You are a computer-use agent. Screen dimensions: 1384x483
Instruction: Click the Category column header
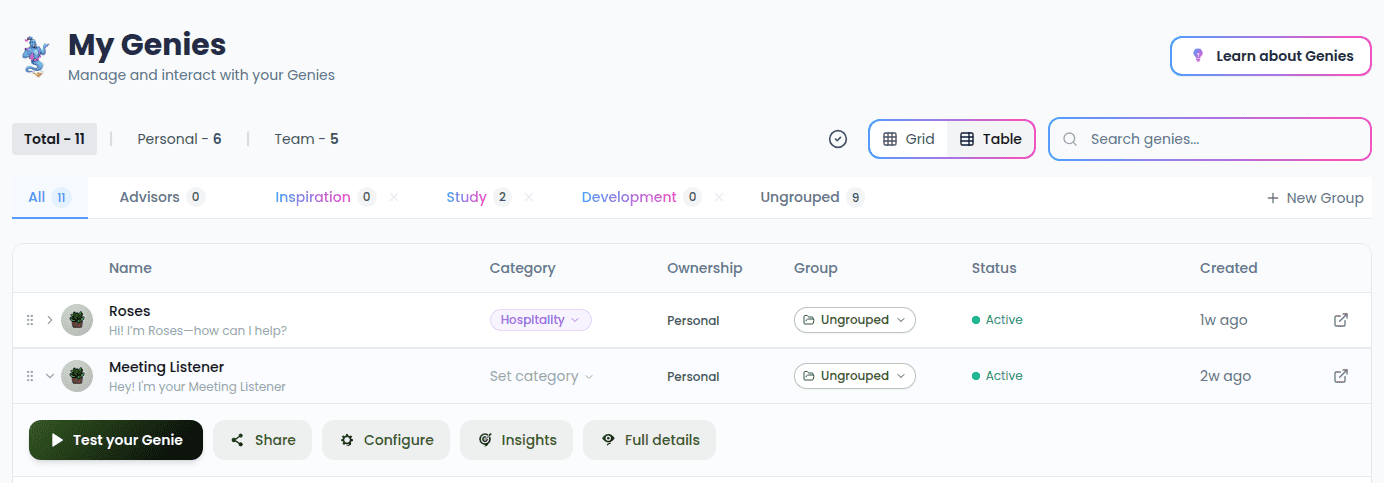pyautogui.click(x=522, y=268)
